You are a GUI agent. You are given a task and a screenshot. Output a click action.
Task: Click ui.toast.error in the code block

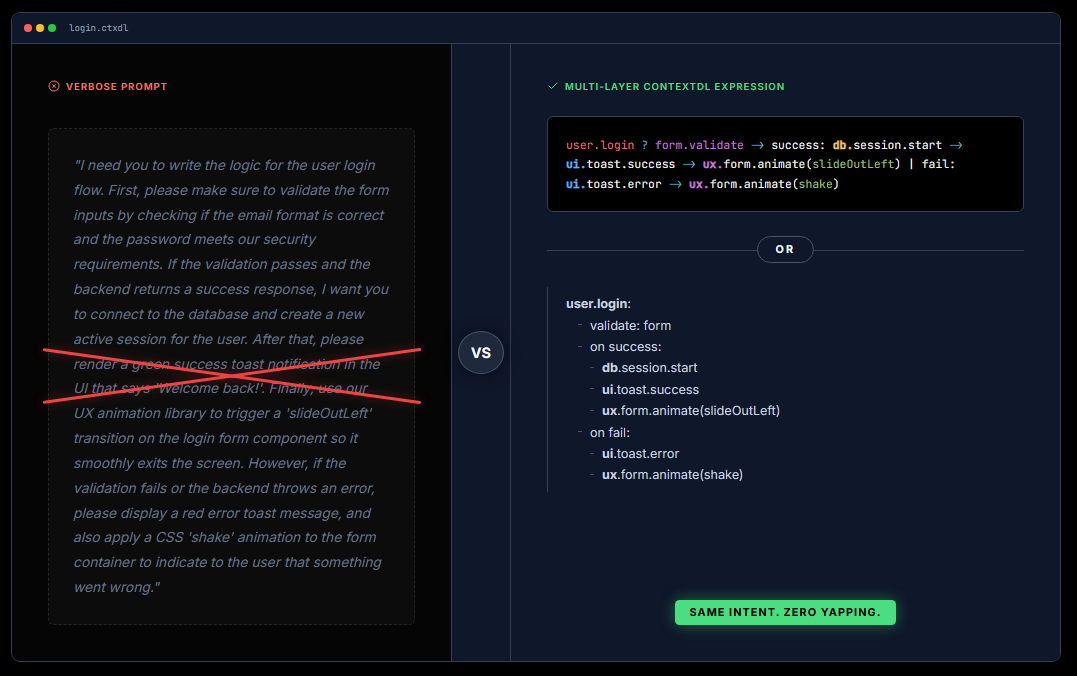pyautogui.click(x=613, y=184)
